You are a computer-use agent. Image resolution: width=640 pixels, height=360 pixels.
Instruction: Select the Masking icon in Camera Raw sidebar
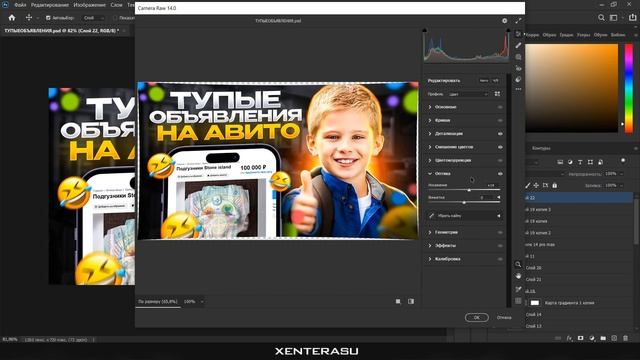click(x=518, y=57)
